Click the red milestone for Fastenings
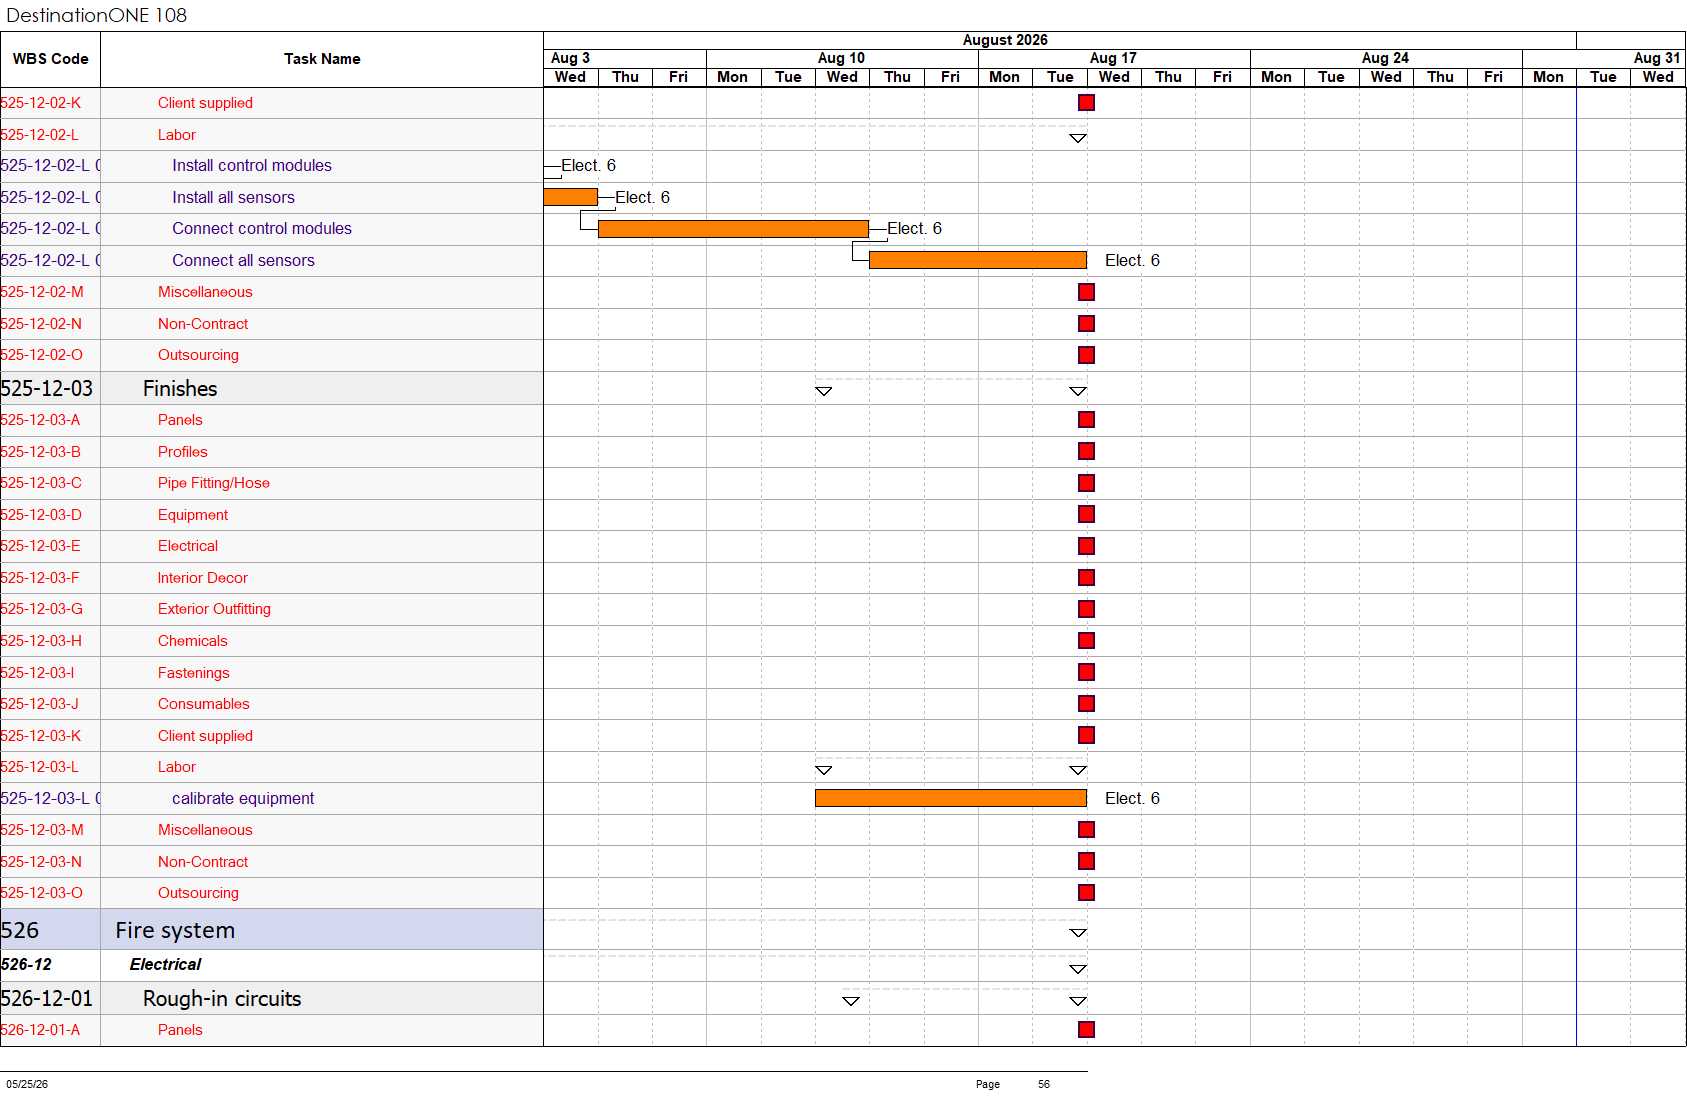This screenshot has width=1687, height=1097. click(x=1086, y=673)
